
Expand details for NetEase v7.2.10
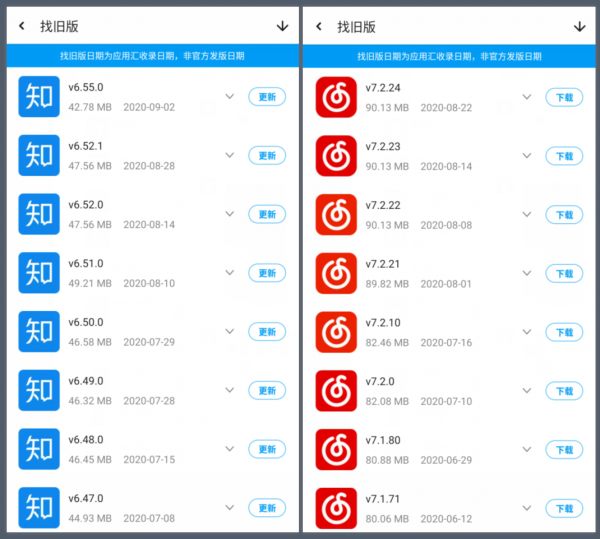coord(527,332)
